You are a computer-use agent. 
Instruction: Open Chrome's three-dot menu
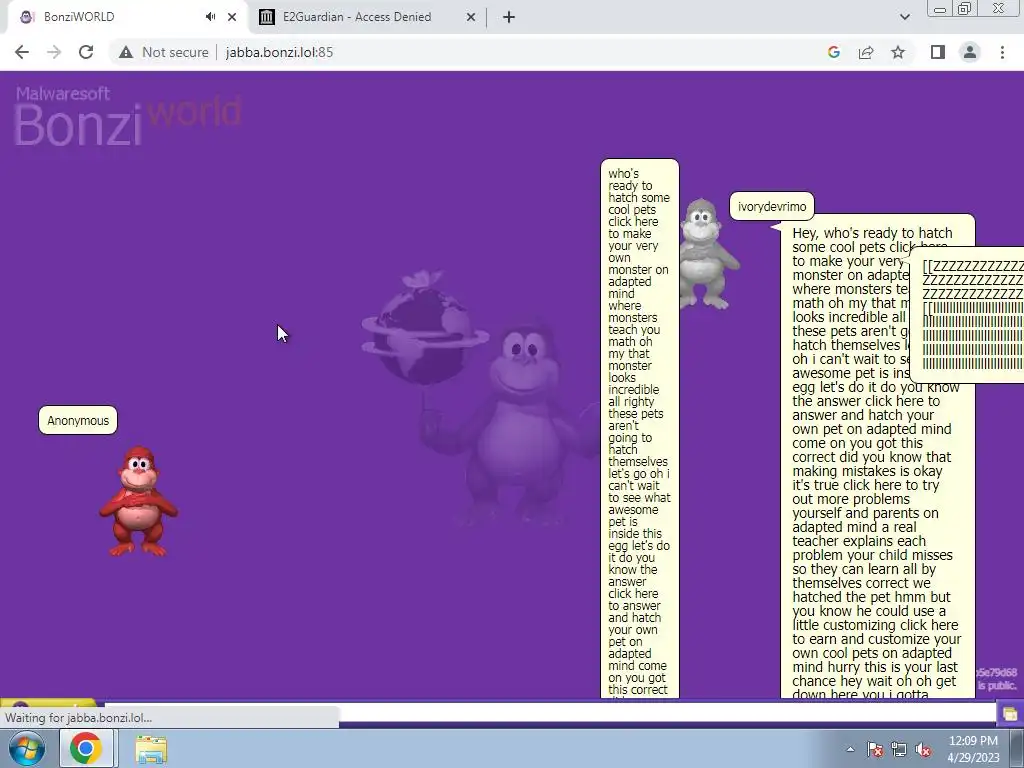tap(1002, 52)
